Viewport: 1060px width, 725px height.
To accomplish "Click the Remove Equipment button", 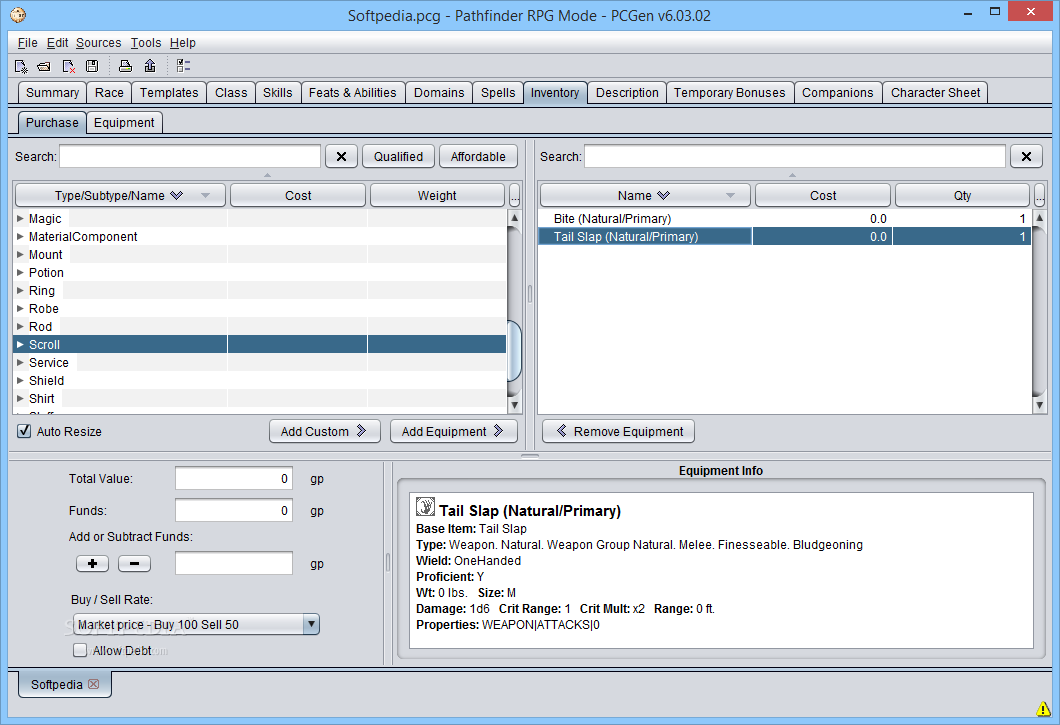I will pos(619,431).
